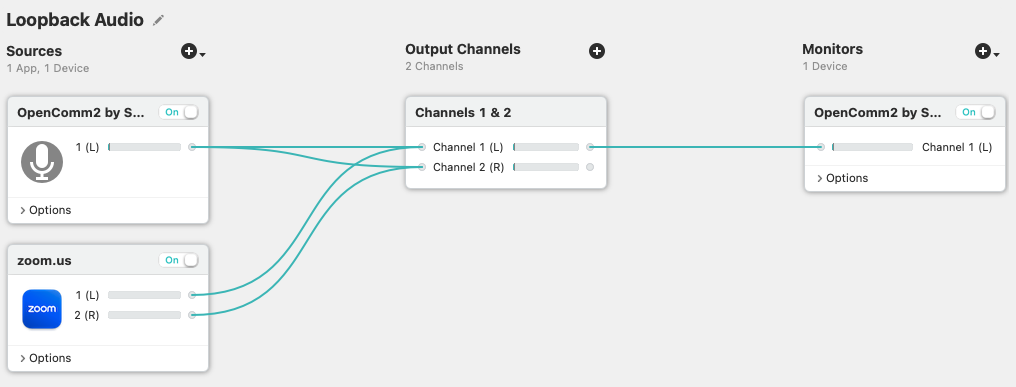Click the zoom.us 1 (L) output connector
This screenshot has height=387, width=1016.
coord(192,295)
